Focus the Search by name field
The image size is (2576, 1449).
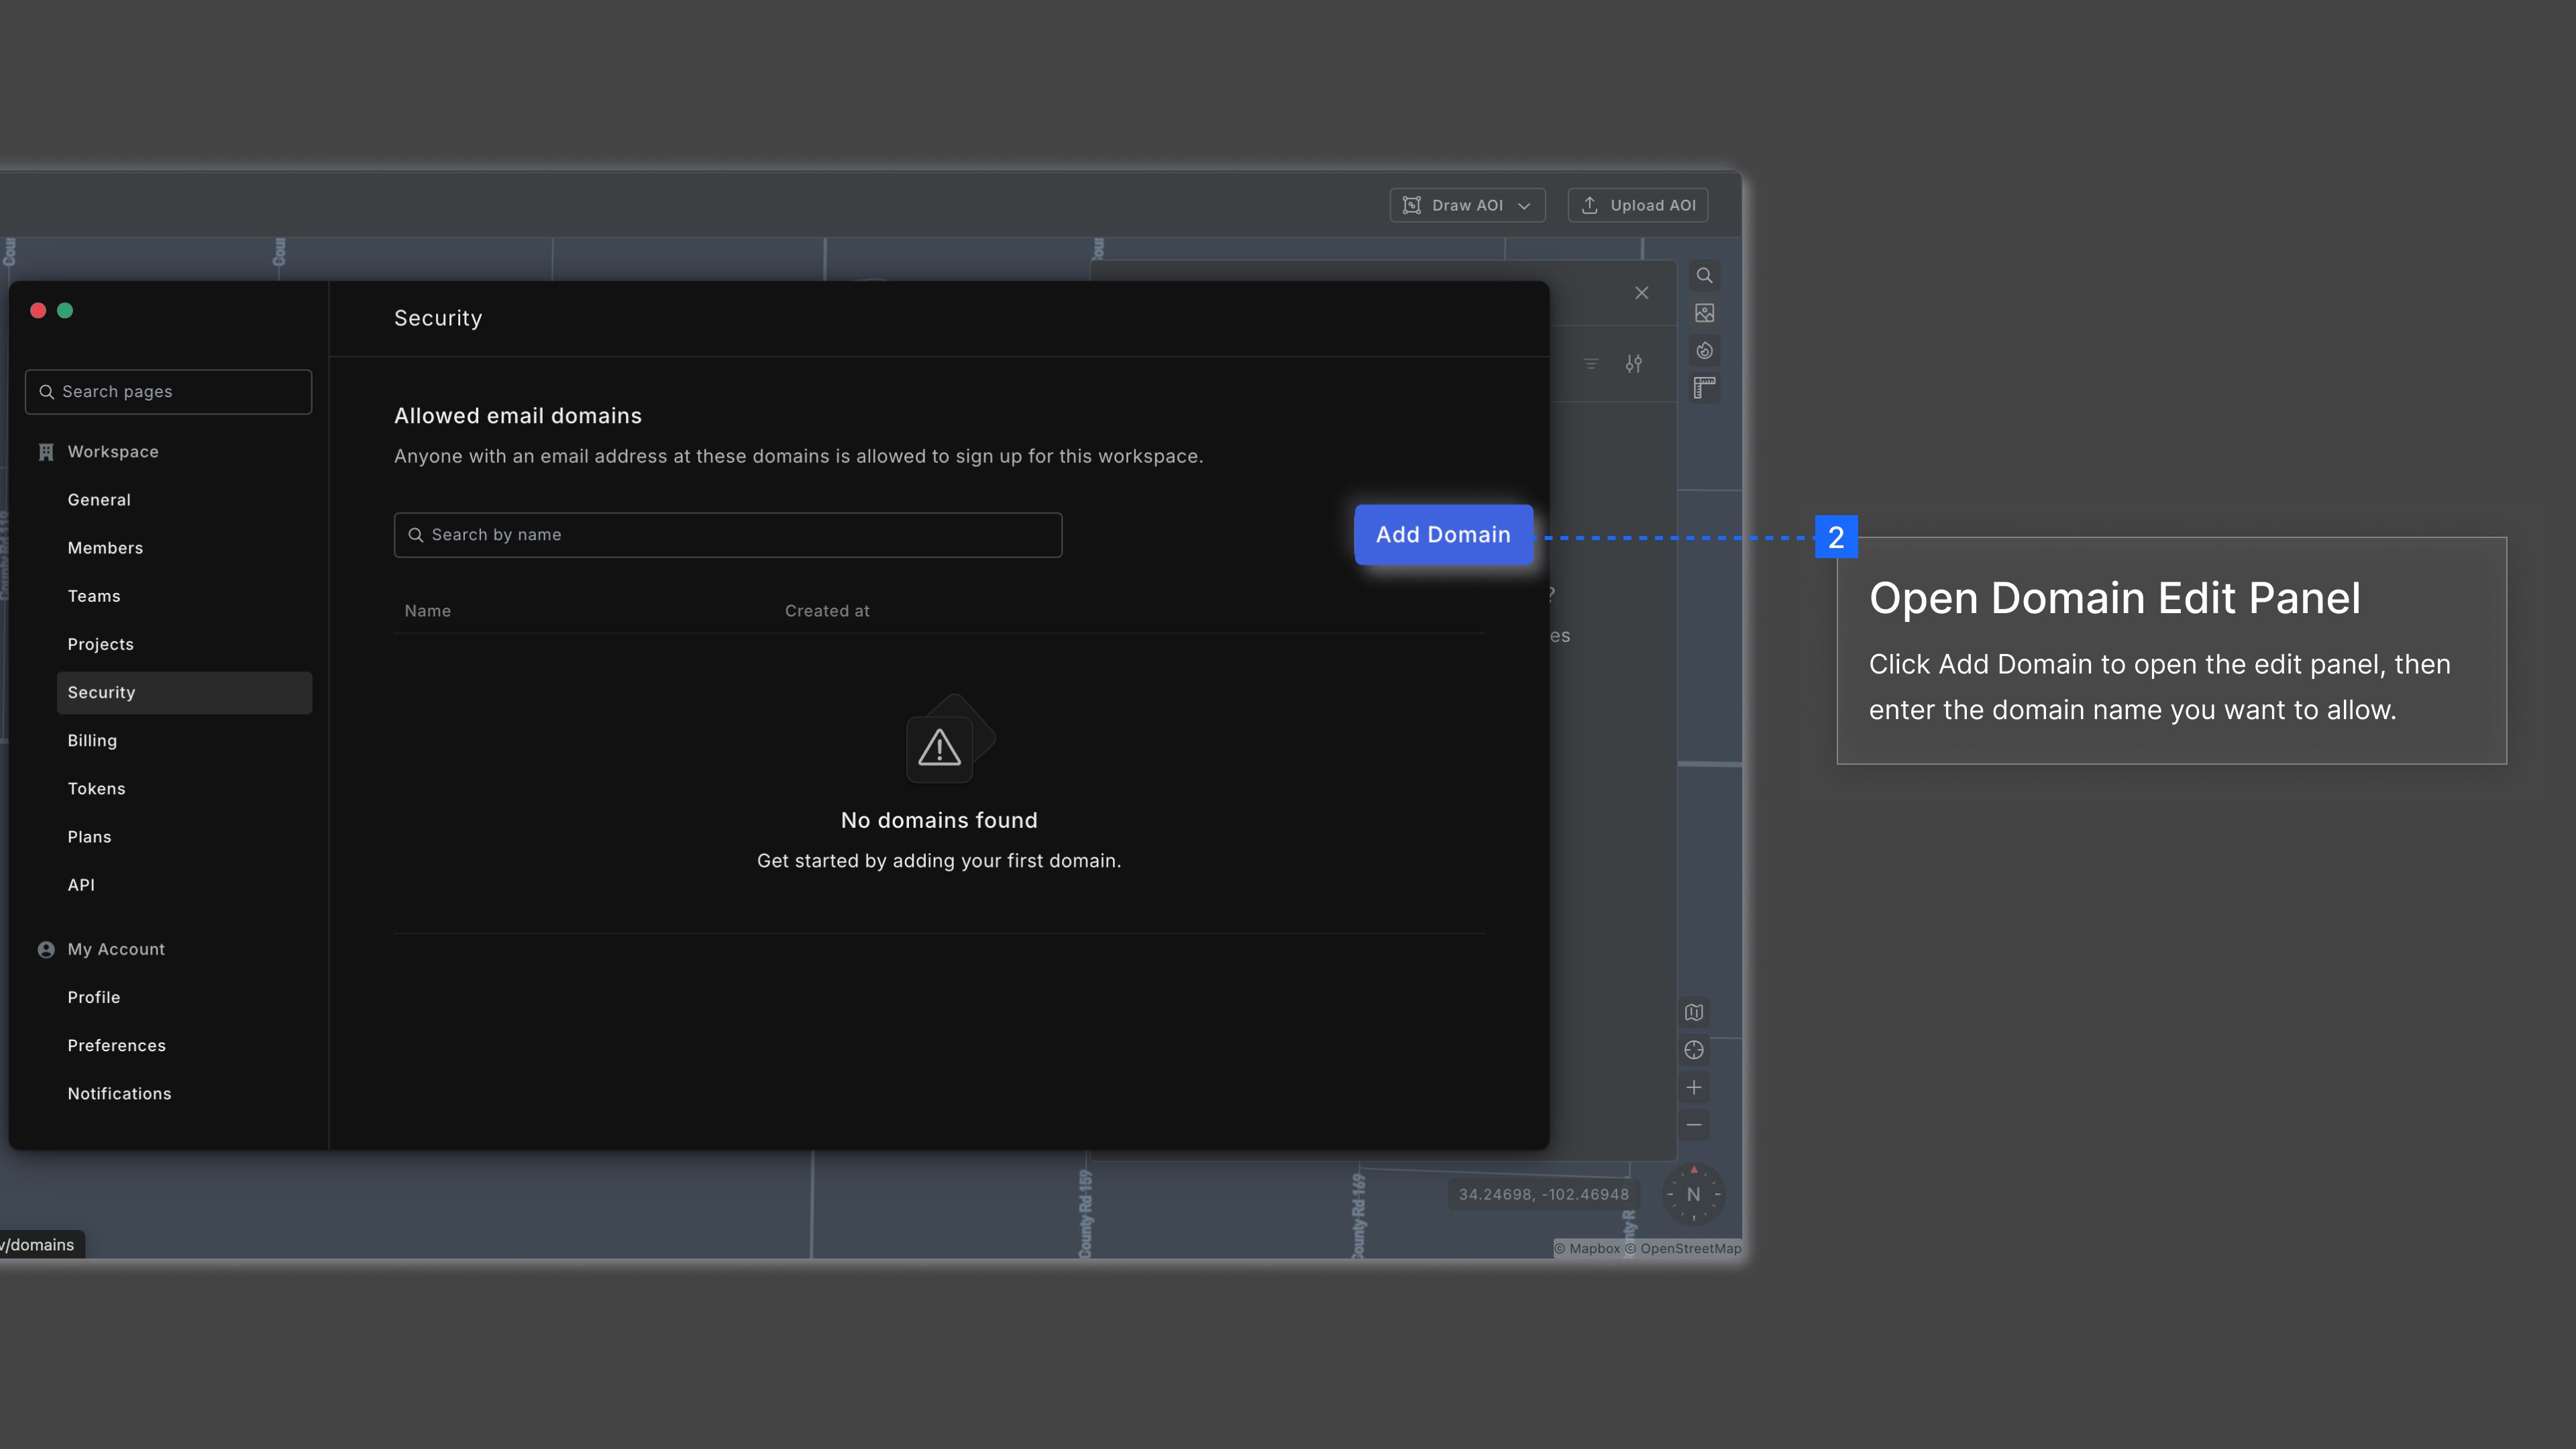[x=727, y=535]
